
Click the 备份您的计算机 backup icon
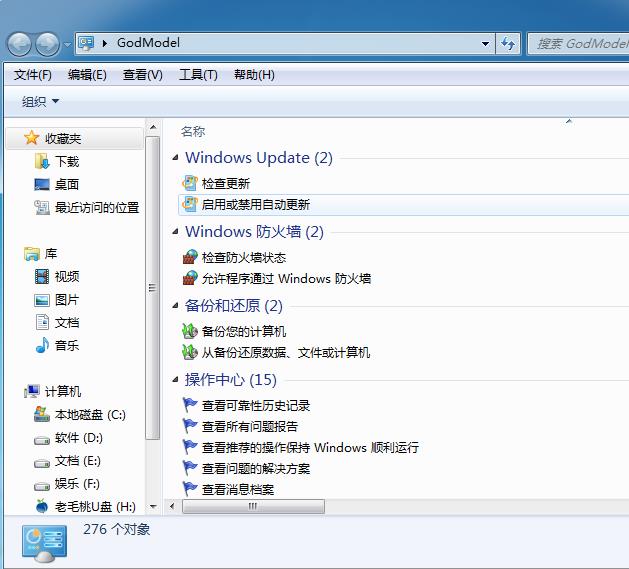[x=190, y=331]
